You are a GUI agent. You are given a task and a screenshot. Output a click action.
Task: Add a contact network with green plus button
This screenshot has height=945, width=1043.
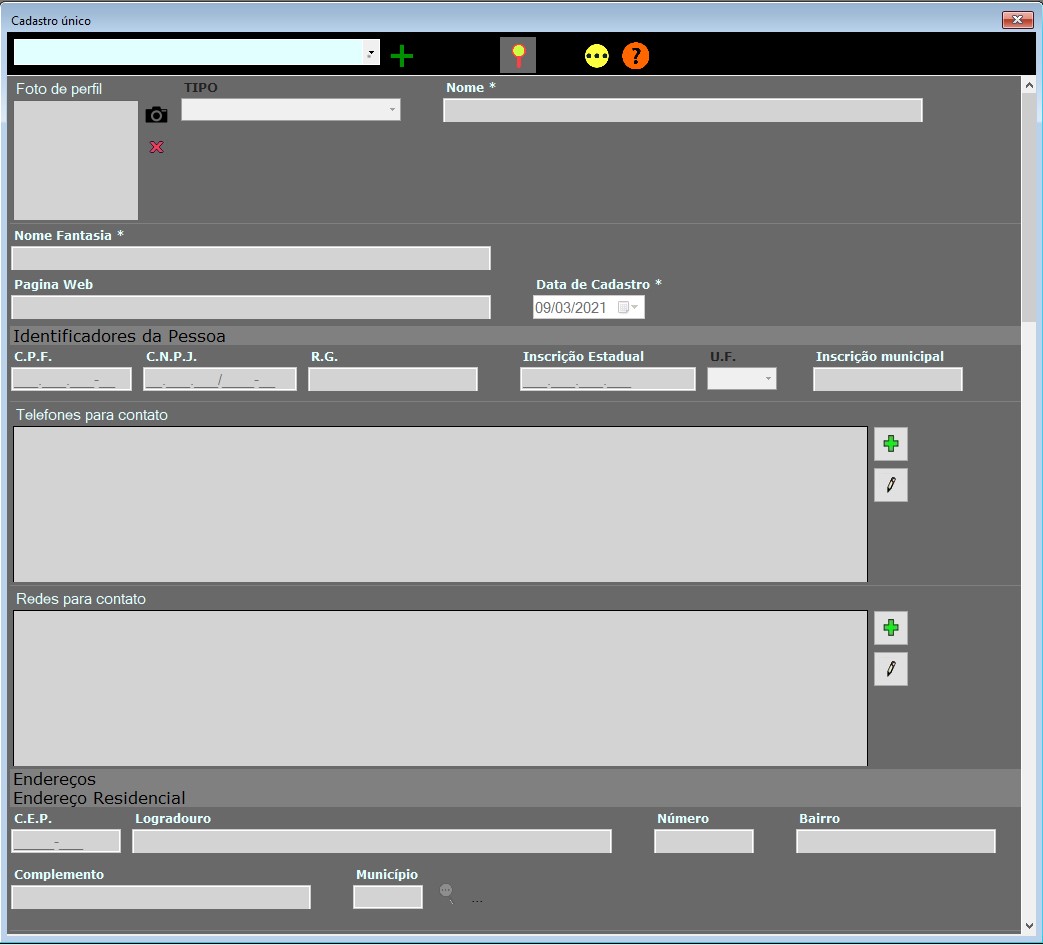(x=890, y=628)
